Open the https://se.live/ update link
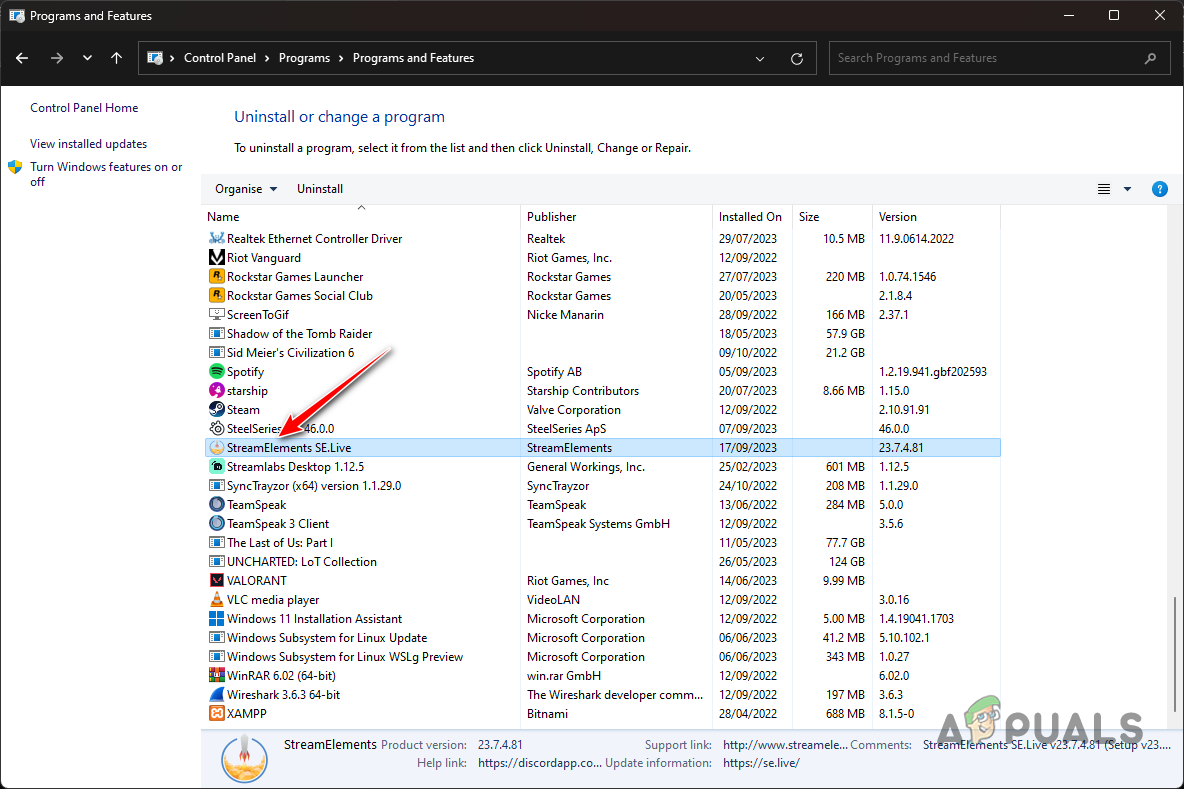Screen dimensions: 1184x789 (761, 763)
